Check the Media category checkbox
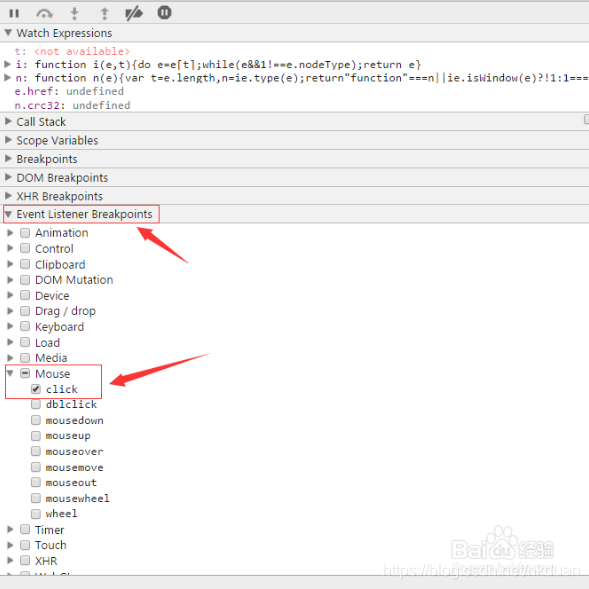 click(25, 358)
